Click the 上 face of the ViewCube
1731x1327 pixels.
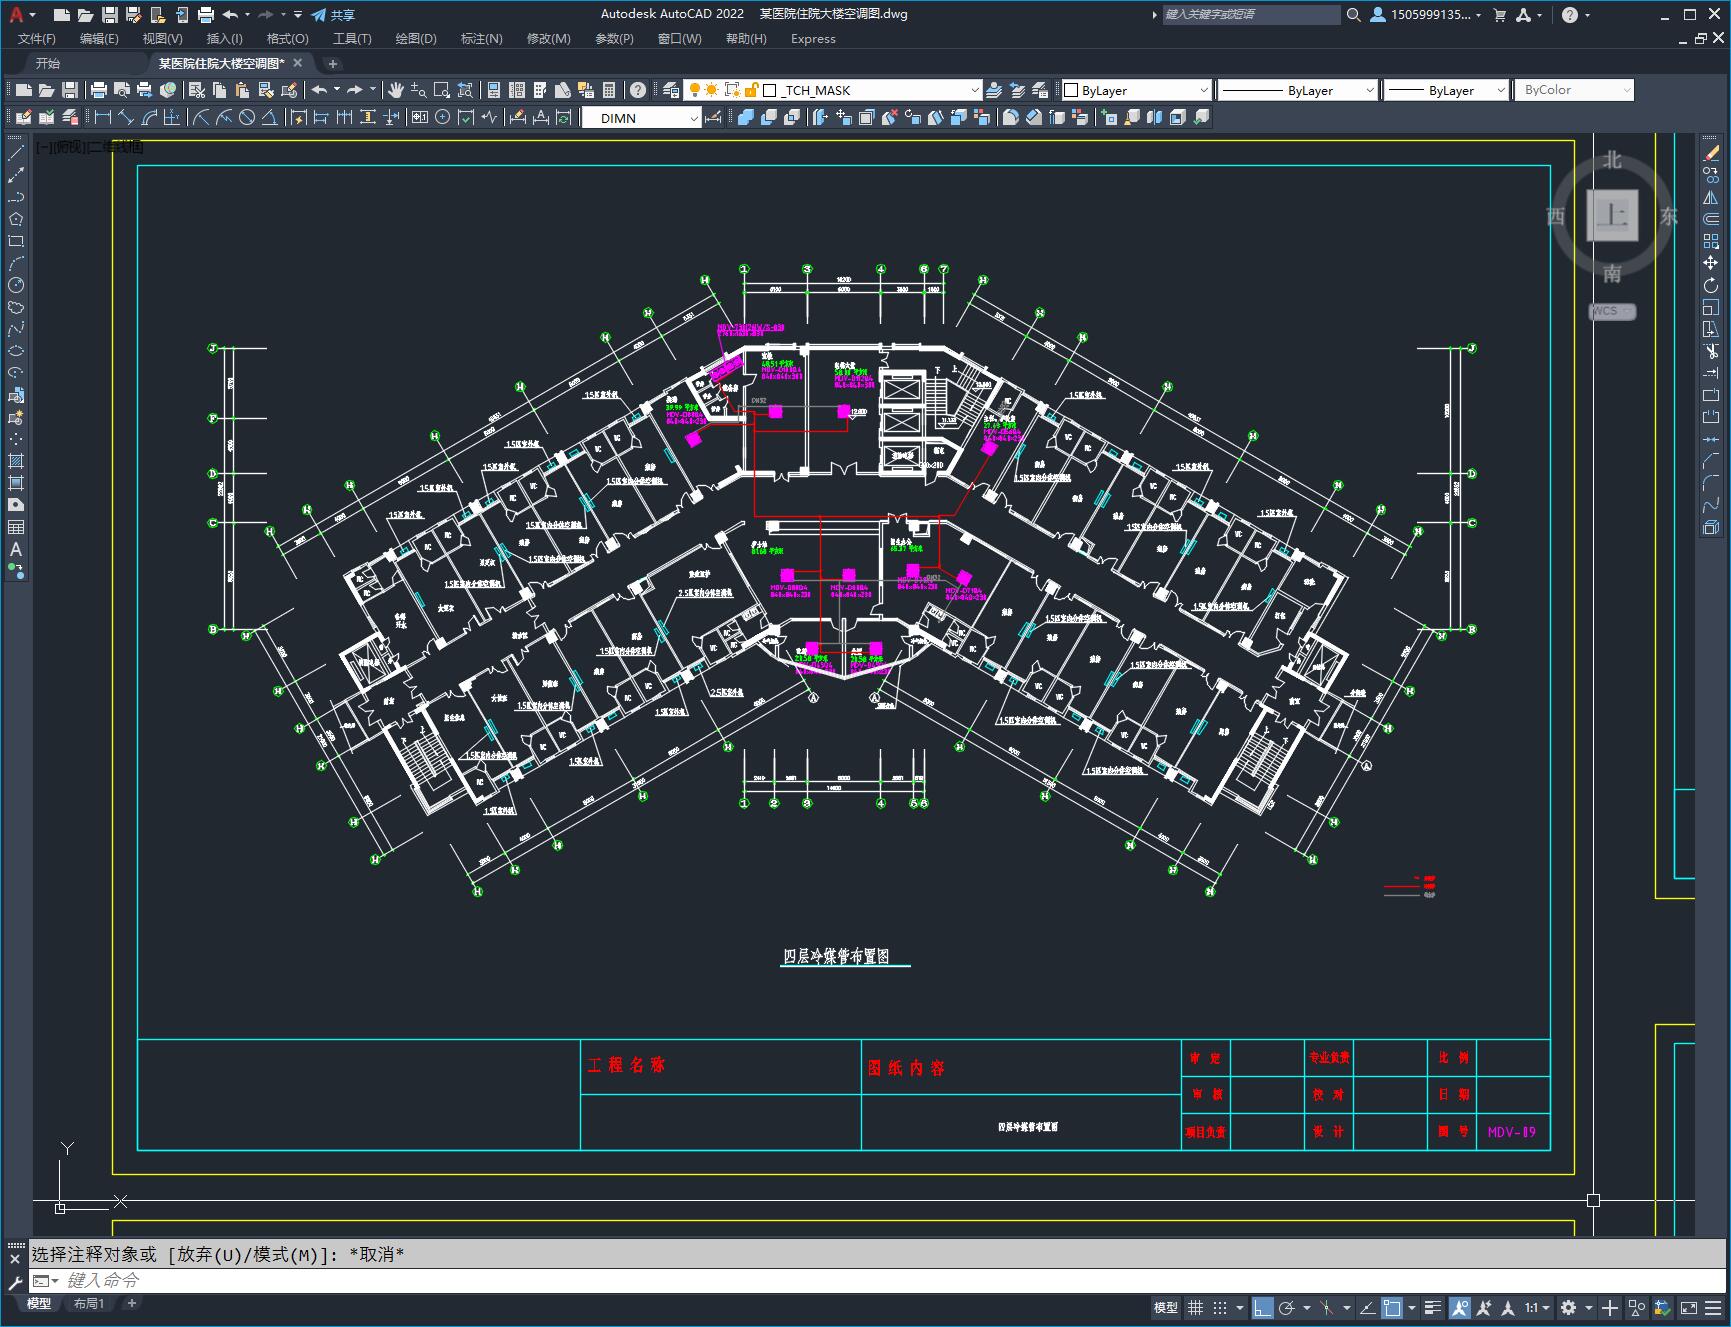point(1612,215)
